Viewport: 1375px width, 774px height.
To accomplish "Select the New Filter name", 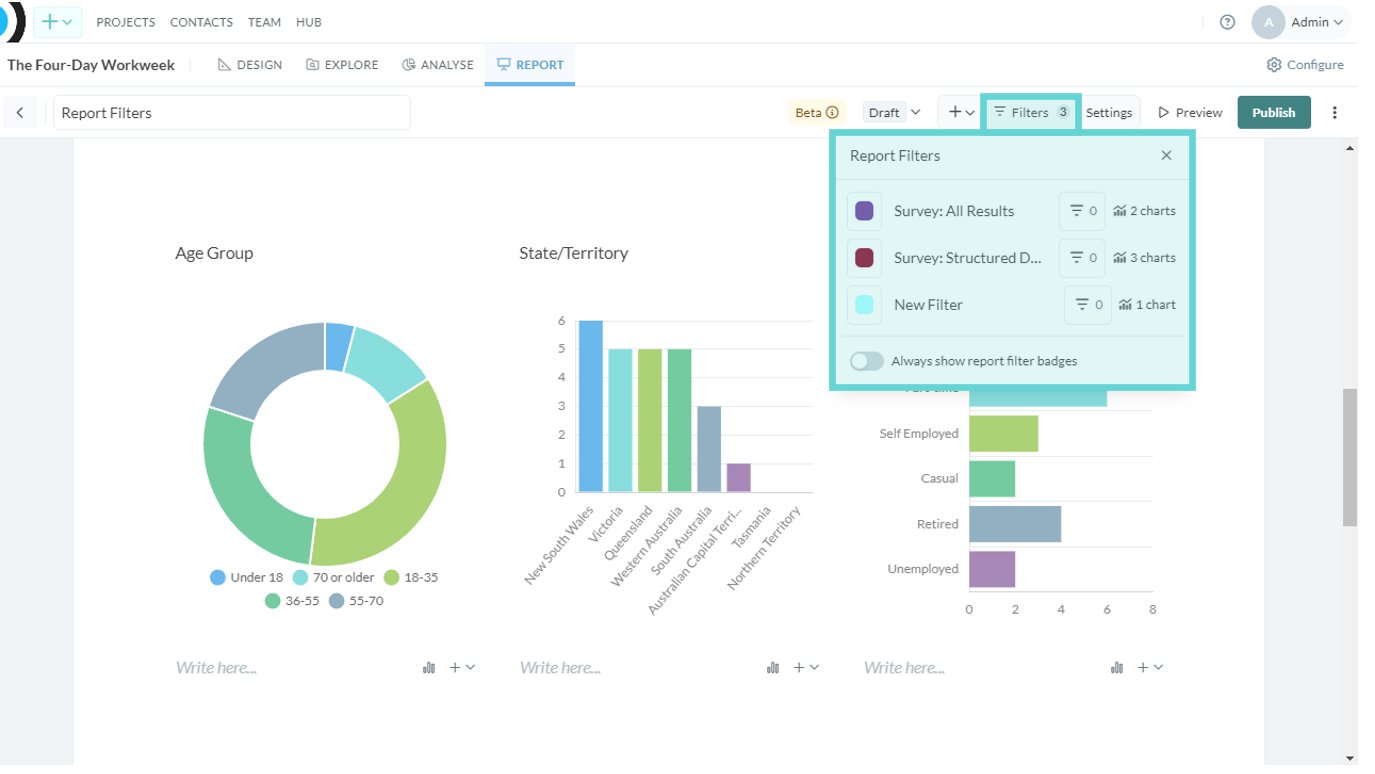I will point(928,305).
